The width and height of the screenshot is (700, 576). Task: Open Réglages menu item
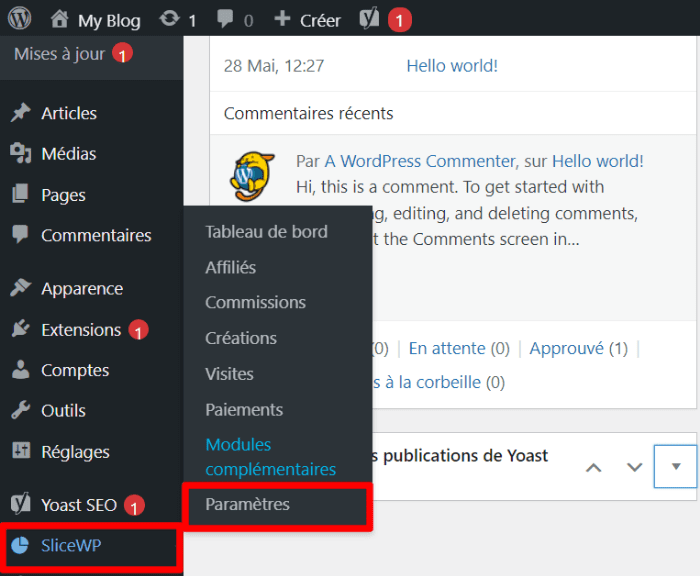tap(75, 452)
